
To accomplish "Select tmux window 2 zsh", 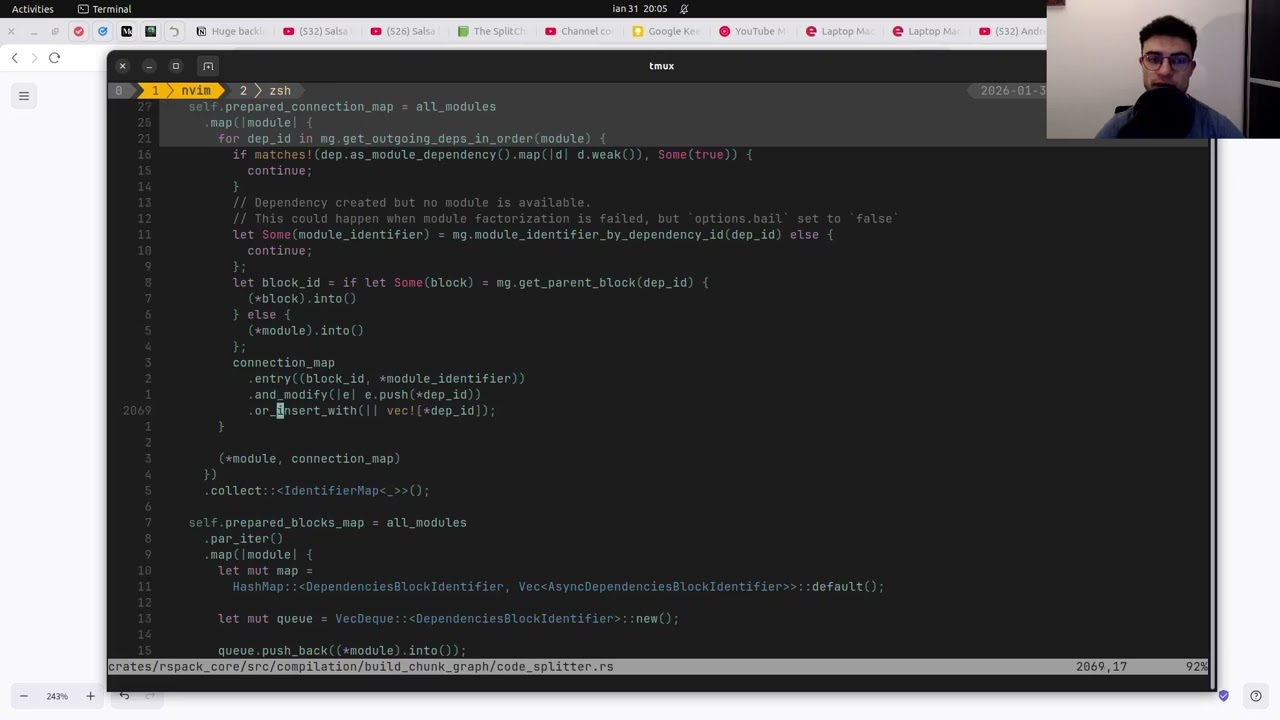I will tap(265, 91).
